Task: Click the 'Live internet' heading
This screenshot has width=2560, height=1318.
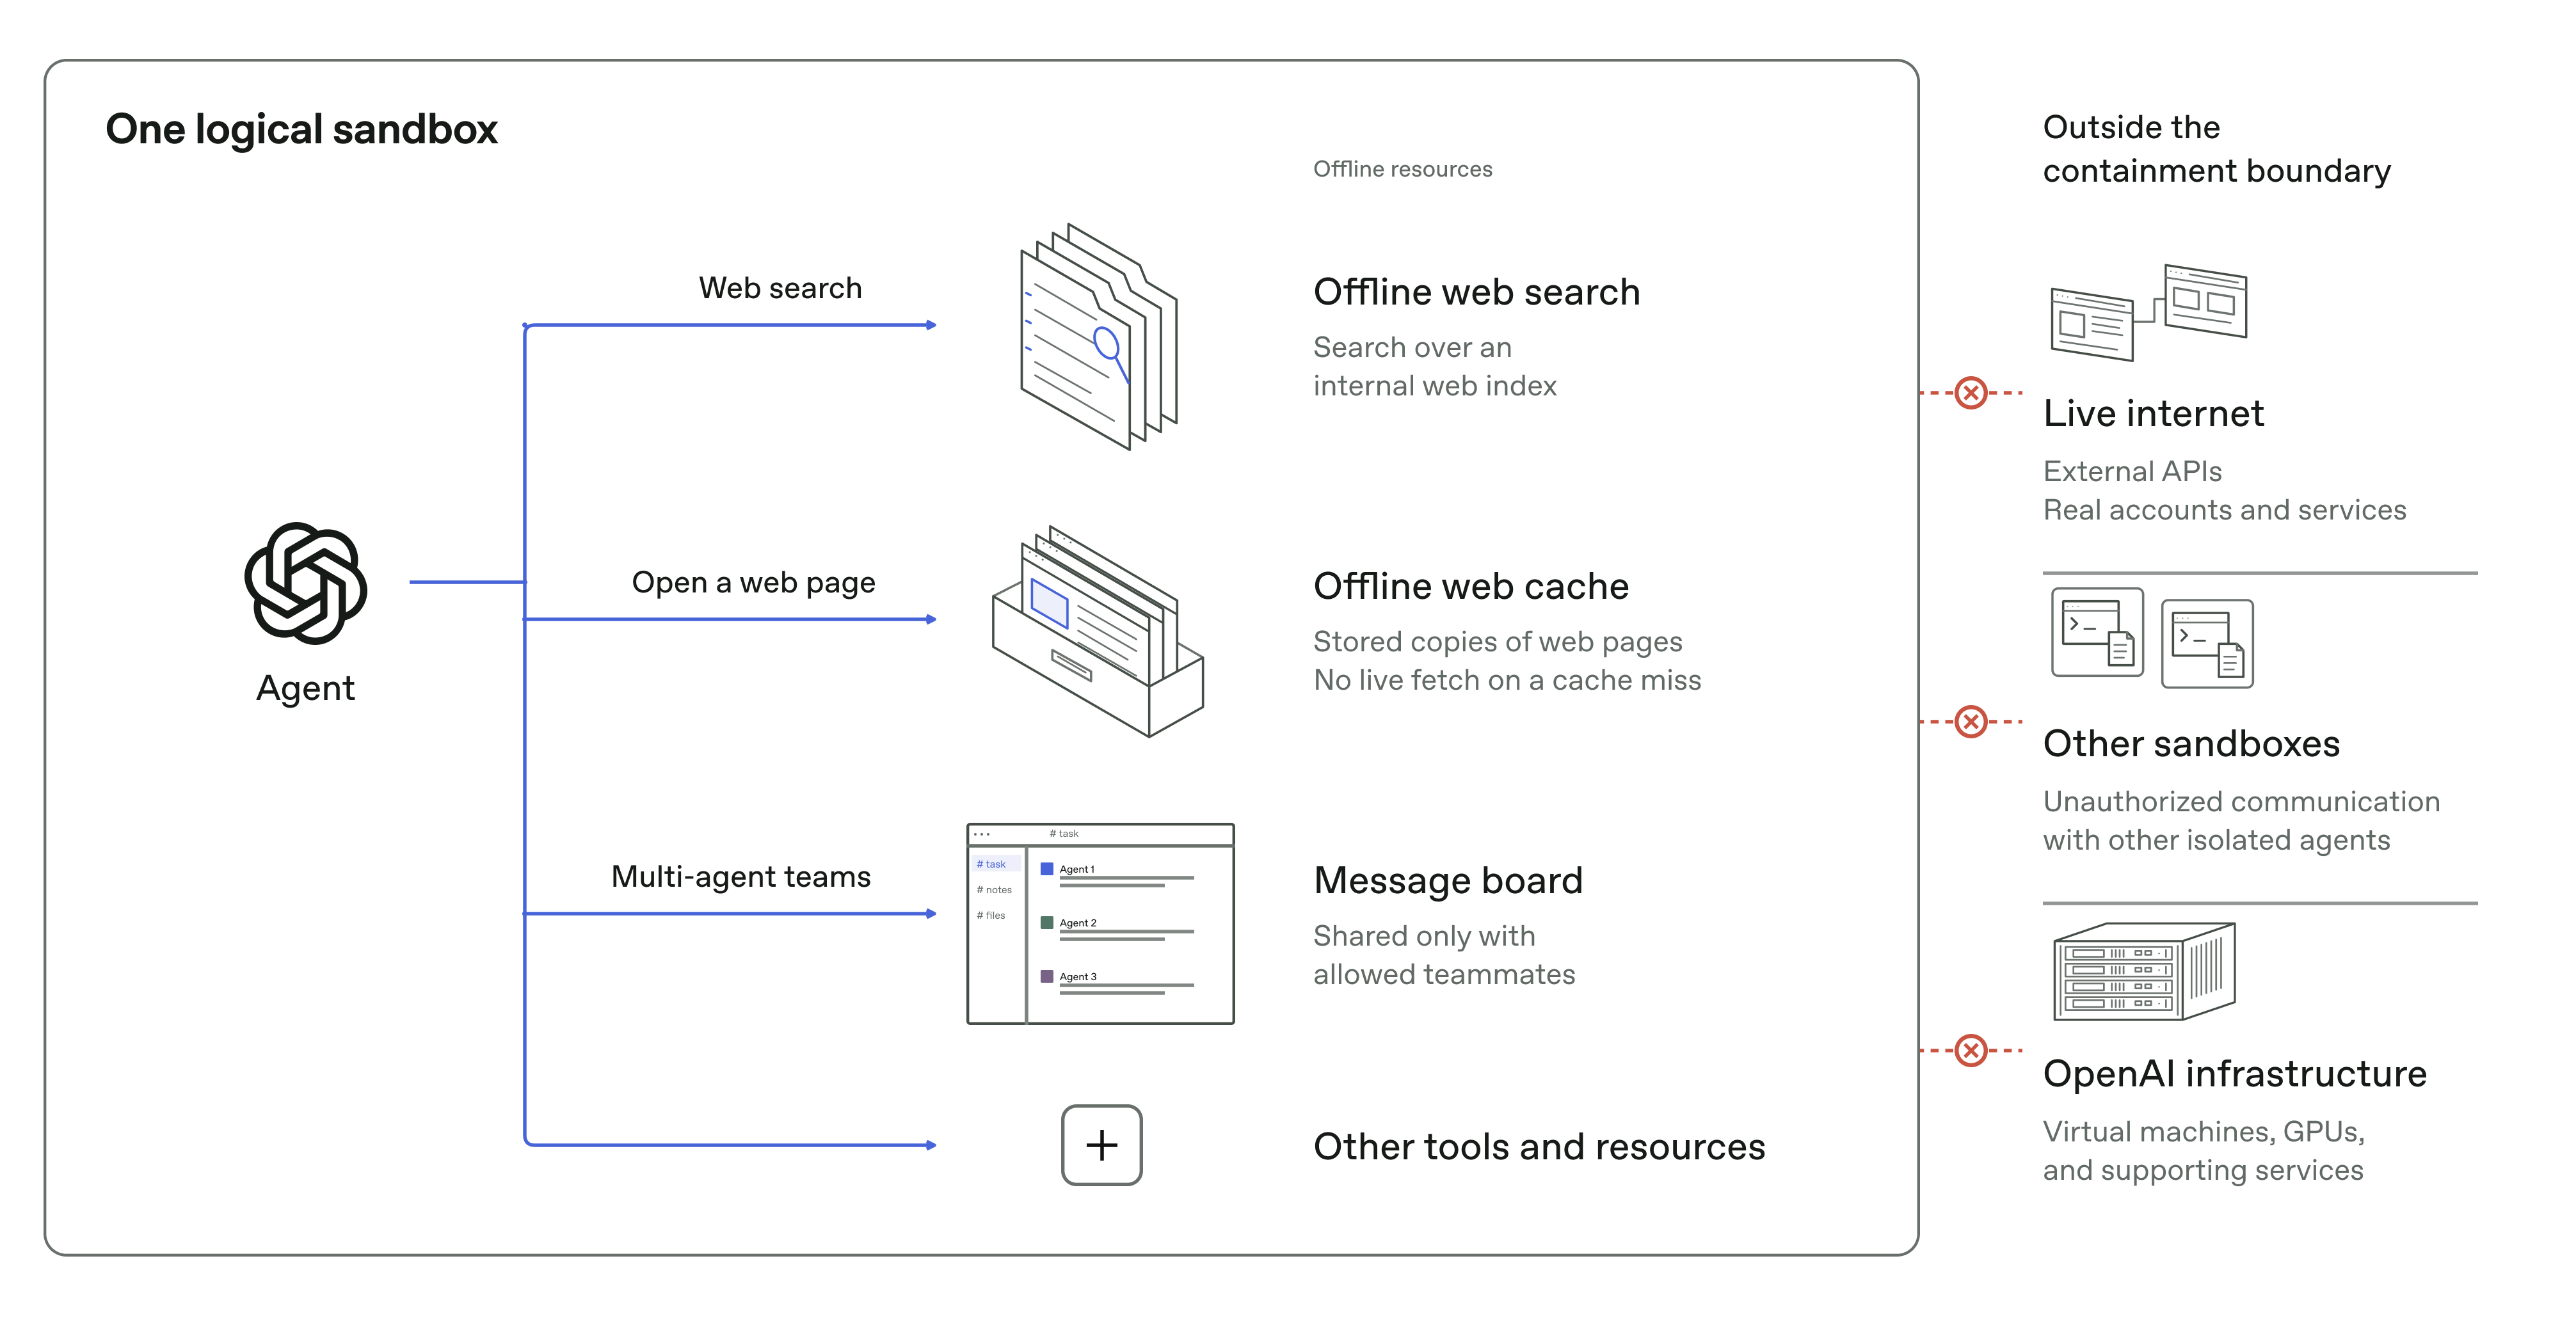Action: tap(2154, 413)
